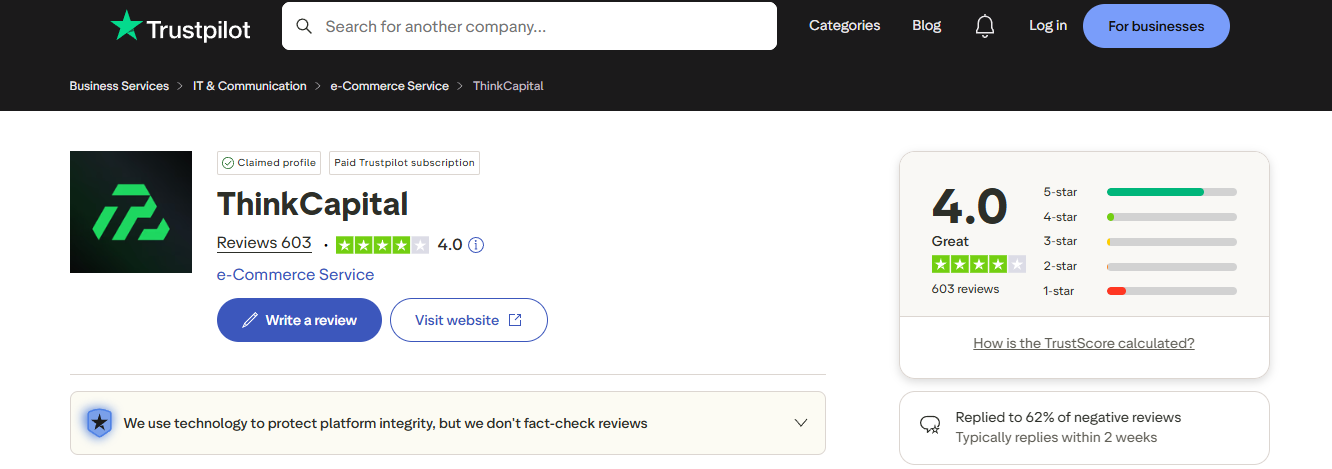Screen dimensions: 1332x469
Task: Go to Business Services breadcrumb
Action: (119, 86)
